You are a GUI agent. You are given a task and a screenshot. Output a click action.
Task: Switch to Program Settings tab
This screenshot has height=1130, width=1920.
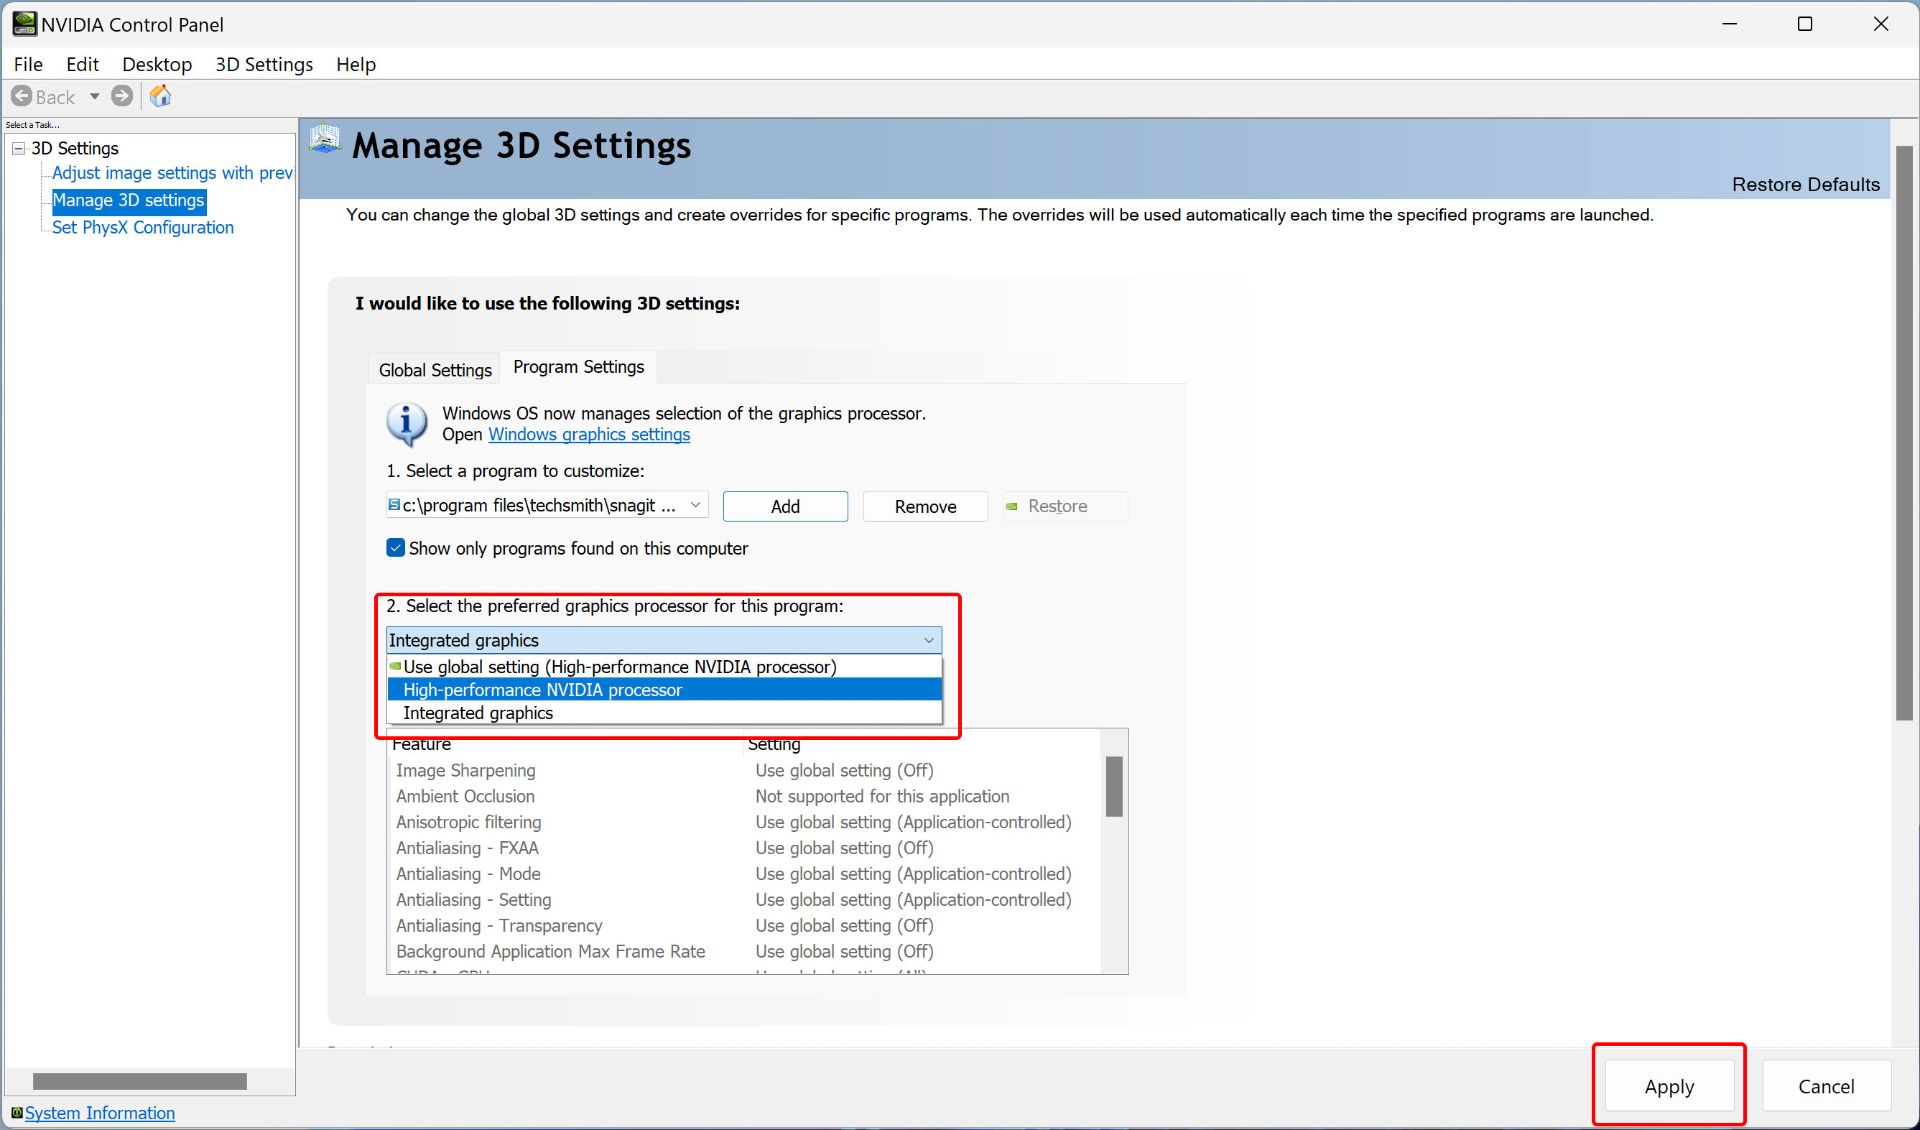click(578, 366)
